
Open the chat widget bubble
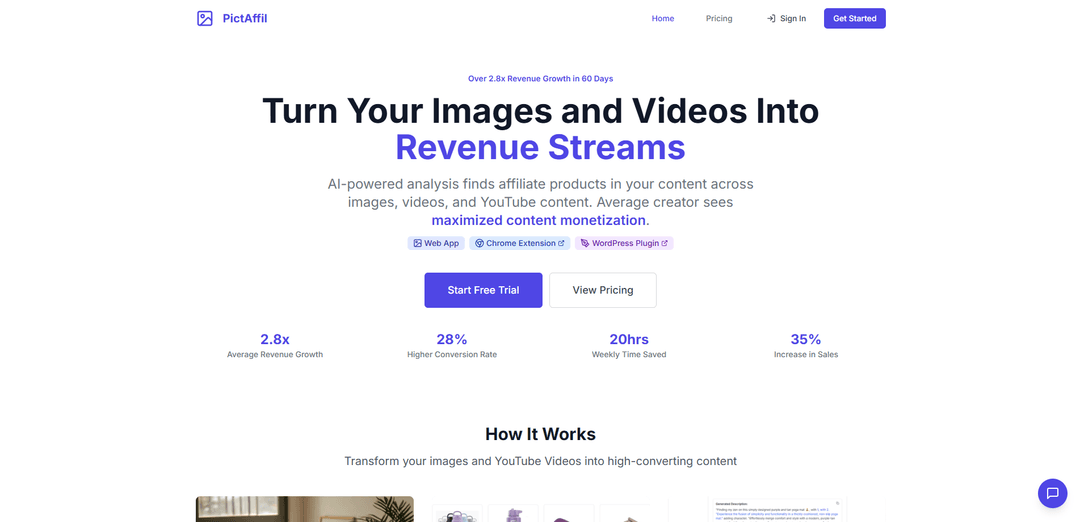coord(1052,493)
